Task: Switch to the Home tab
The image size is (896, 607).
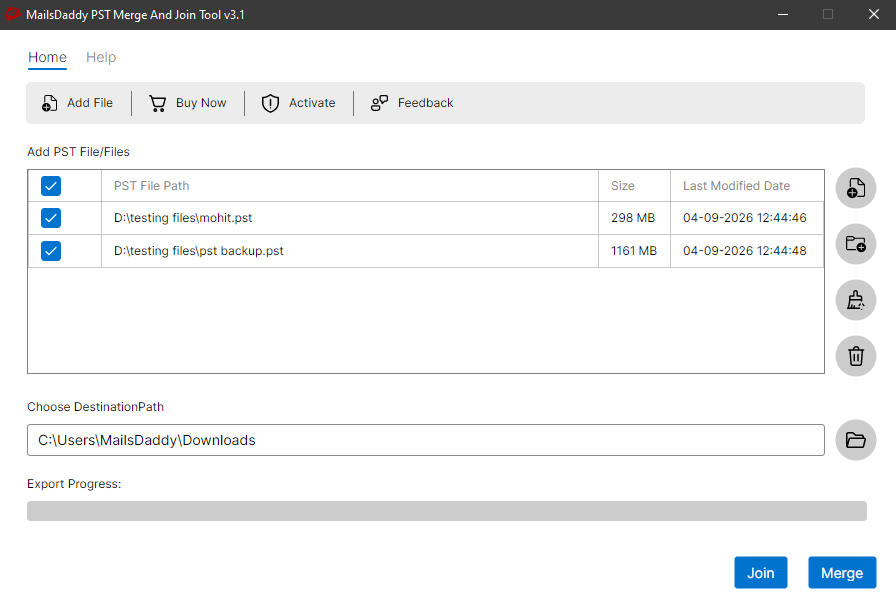Action: pyautogui.click(x=47, y=57)
